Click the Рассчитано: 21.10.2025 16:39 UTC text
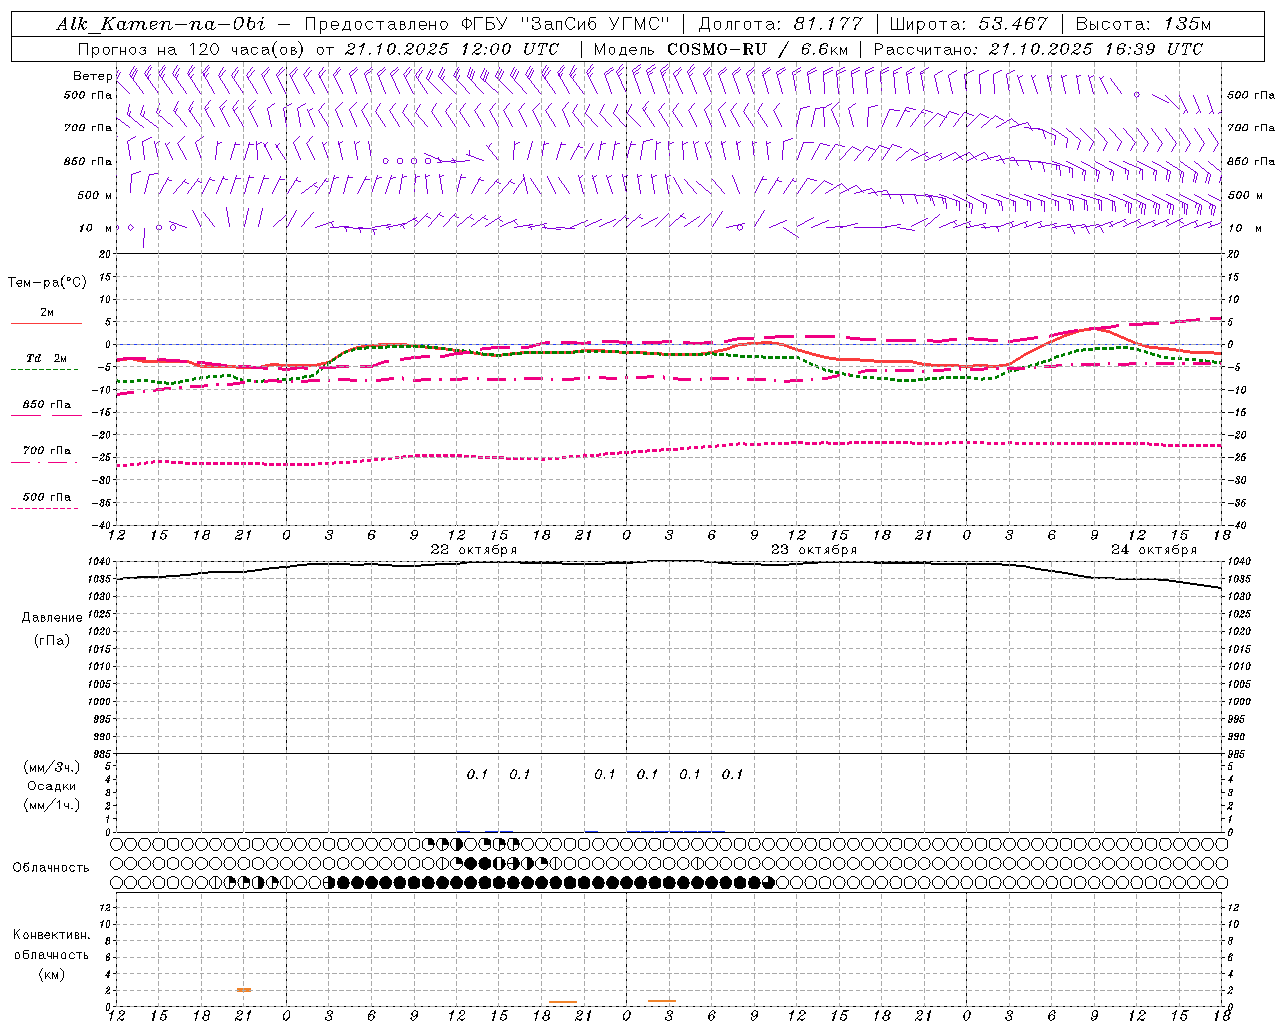 pos(1038,49)
